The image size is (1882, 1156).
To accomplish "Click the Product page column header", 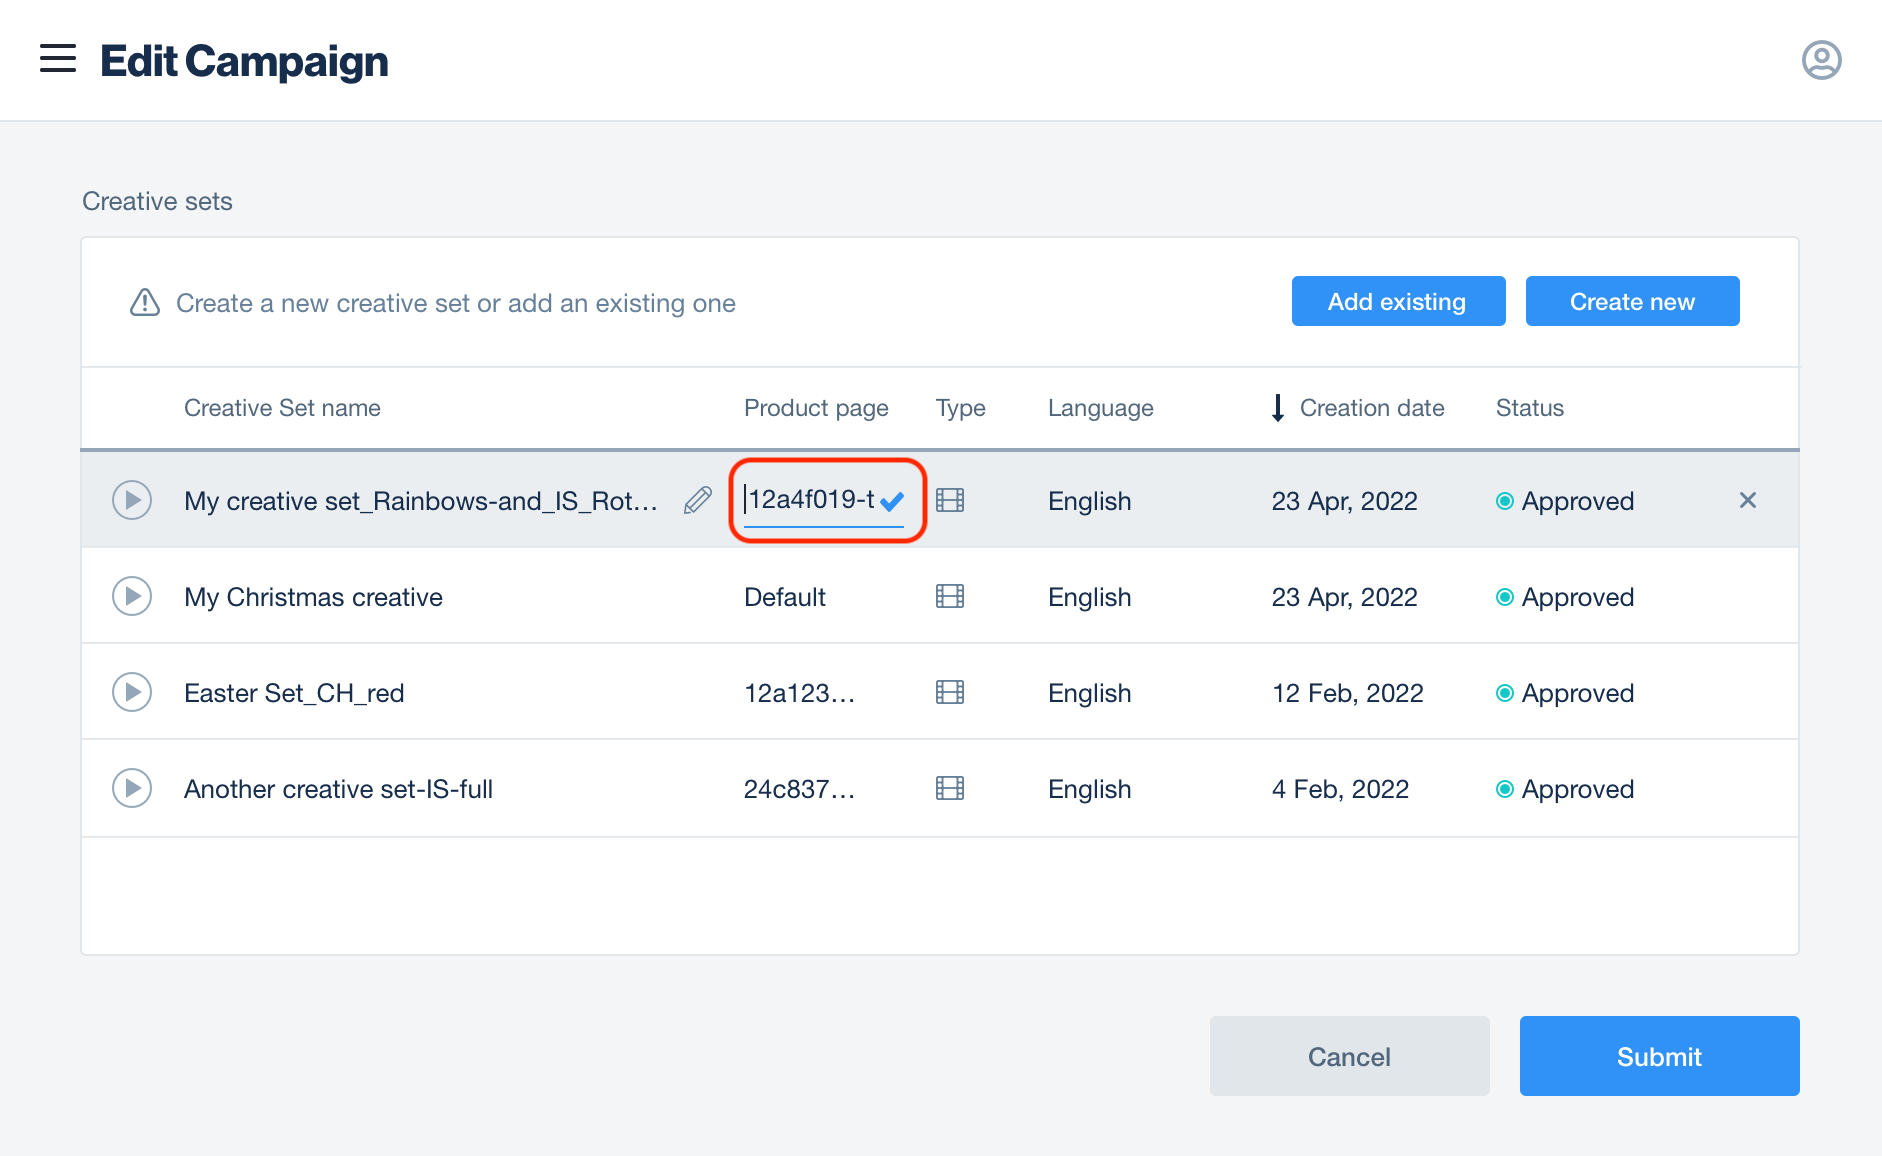I will point(816,408).
